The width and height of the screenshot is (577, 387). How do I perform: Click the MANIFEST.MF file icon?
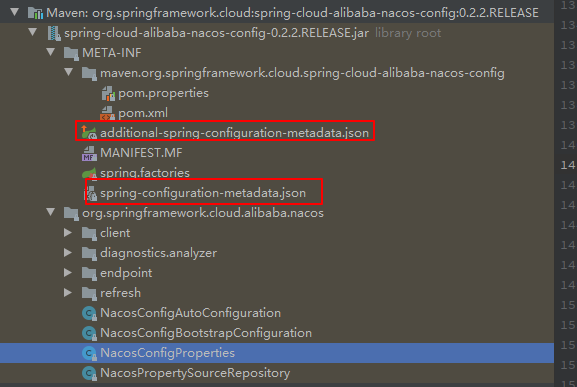tap(89, 153)
